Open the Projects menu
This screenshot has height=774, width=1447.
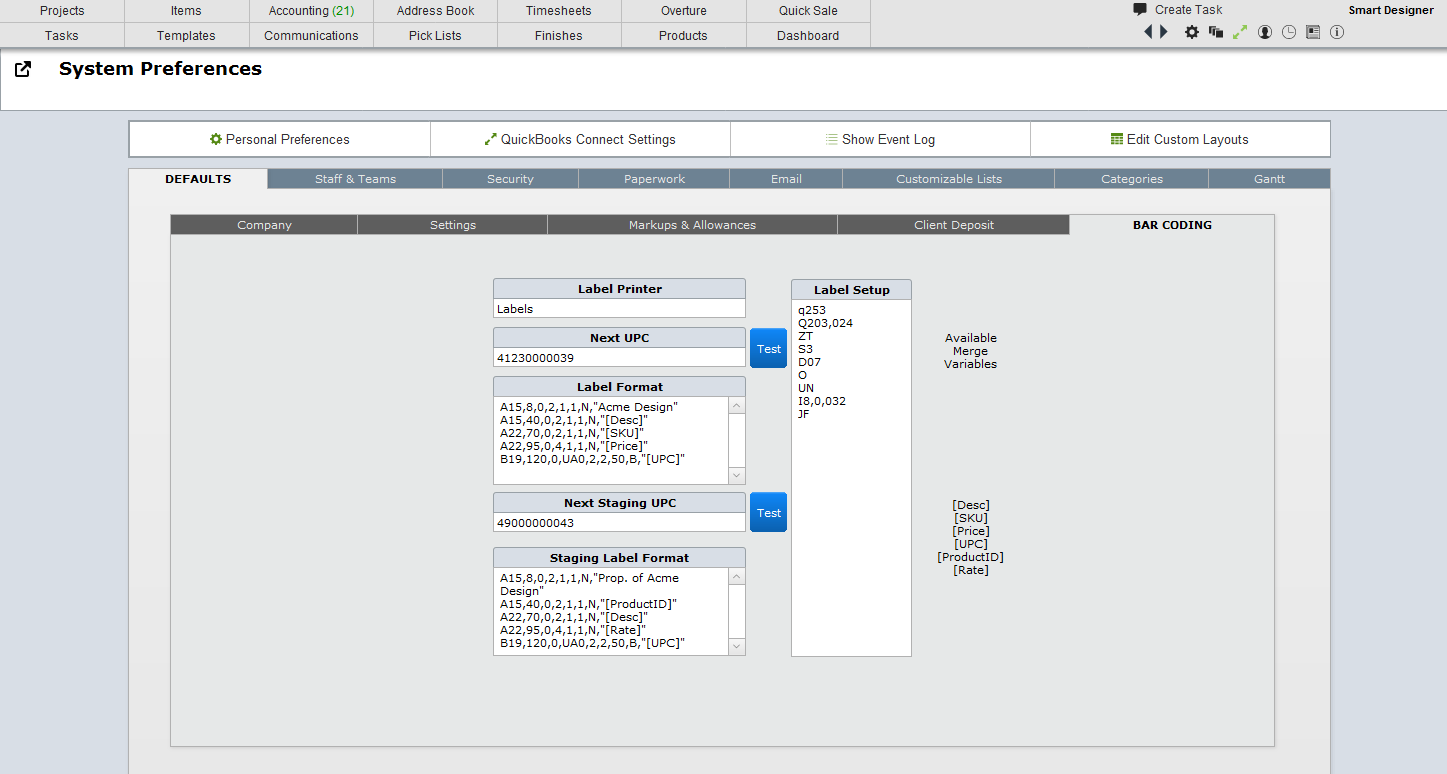tap(62, 11)
